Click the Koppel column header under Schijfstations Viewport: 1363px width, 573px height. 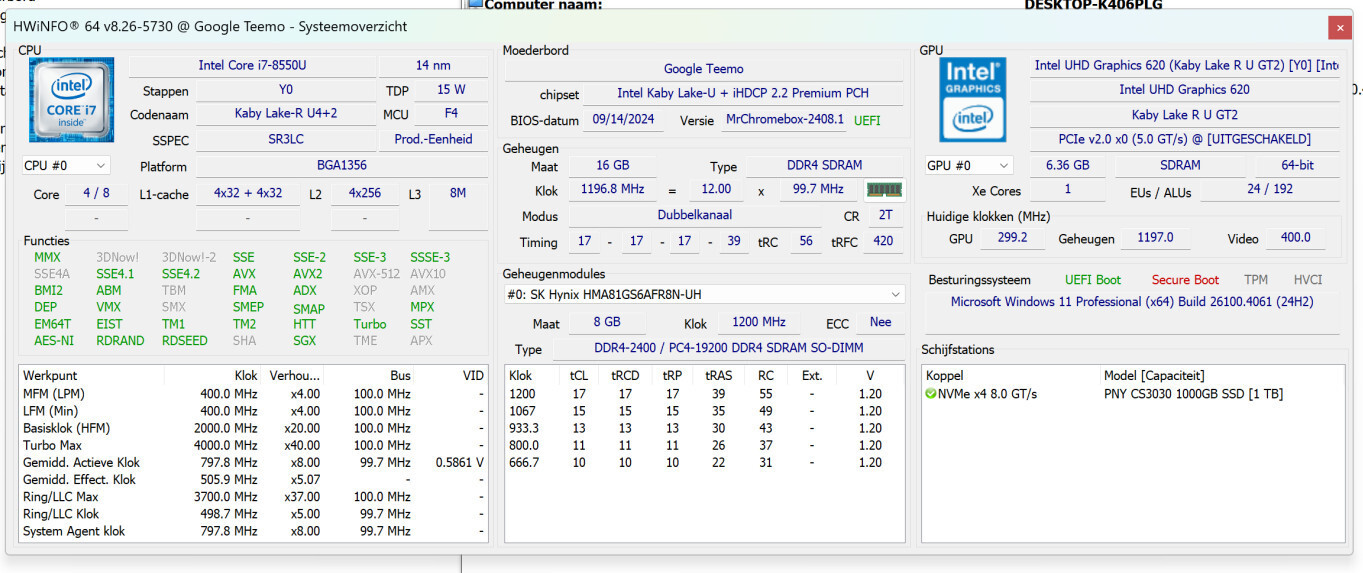click(x=1010, y=376)
